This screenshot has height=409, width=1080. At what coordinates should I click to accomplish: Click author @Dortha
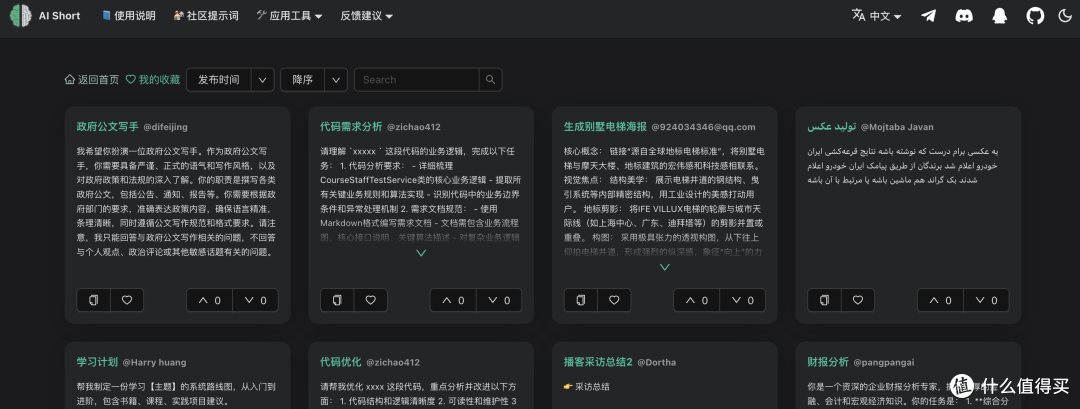[x=656, y=362]
